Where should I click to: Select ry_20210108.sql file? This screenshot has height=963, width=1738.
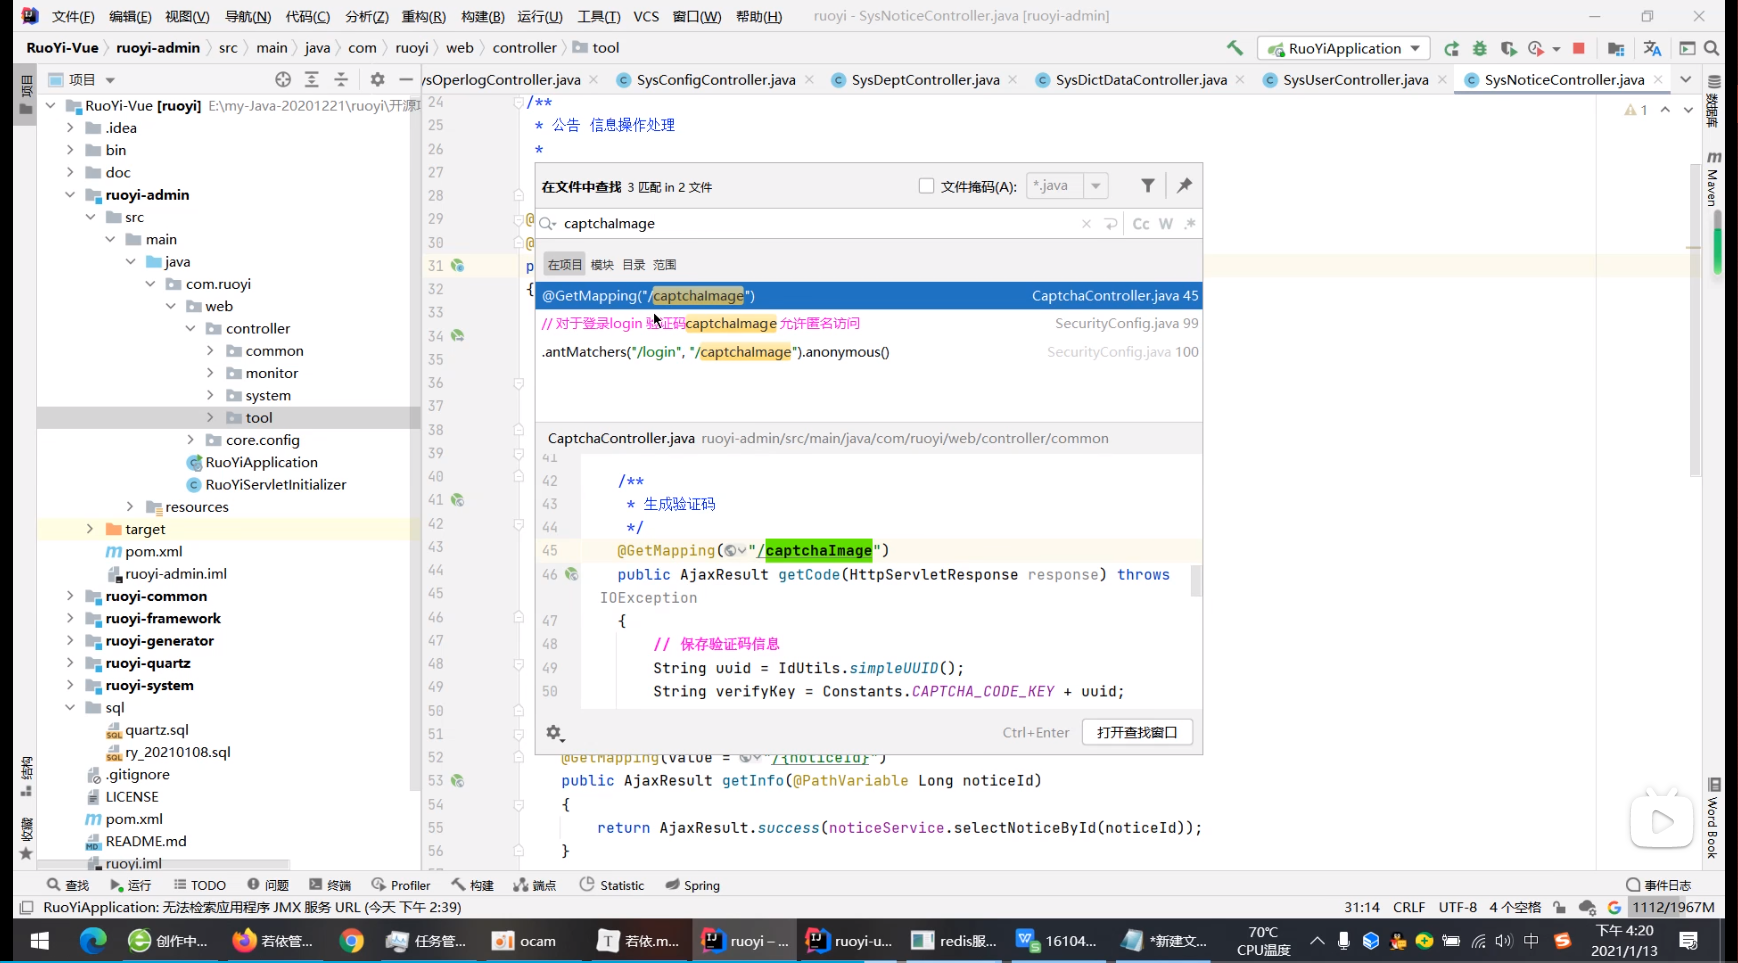(177, 752)
